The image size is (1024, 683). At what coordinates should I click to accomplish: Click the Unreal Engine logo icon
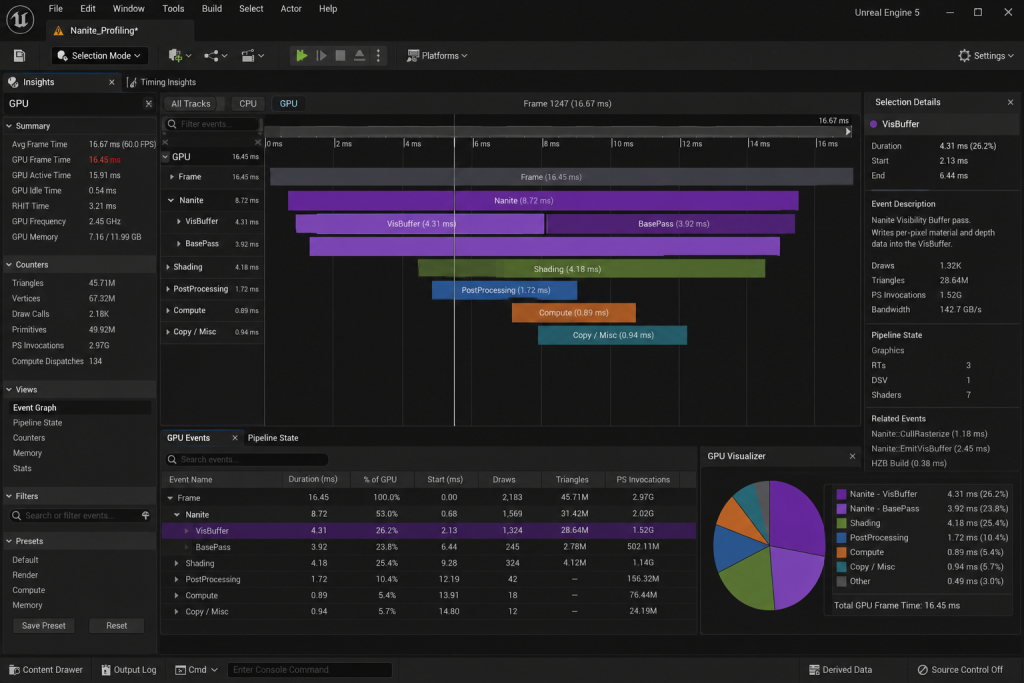point(20,19)
